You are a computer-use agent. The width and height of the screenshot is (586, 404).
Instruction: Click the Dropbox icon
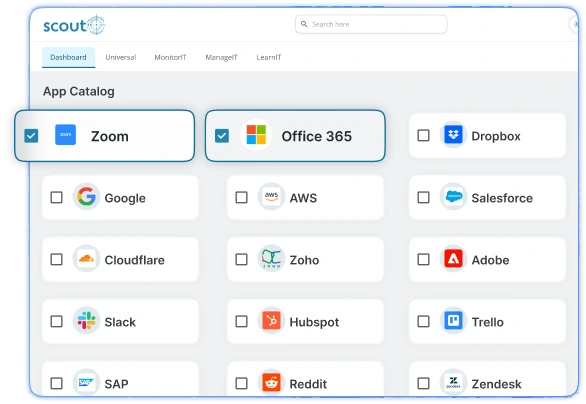tap(453, 135)
